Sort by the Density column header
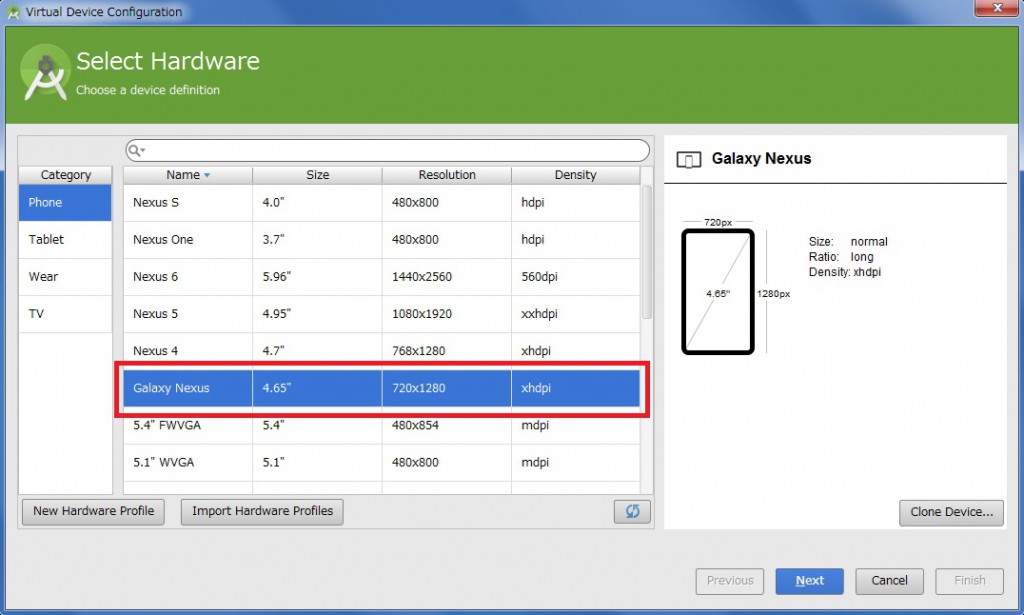1024x615 pixels. point(575,175)
